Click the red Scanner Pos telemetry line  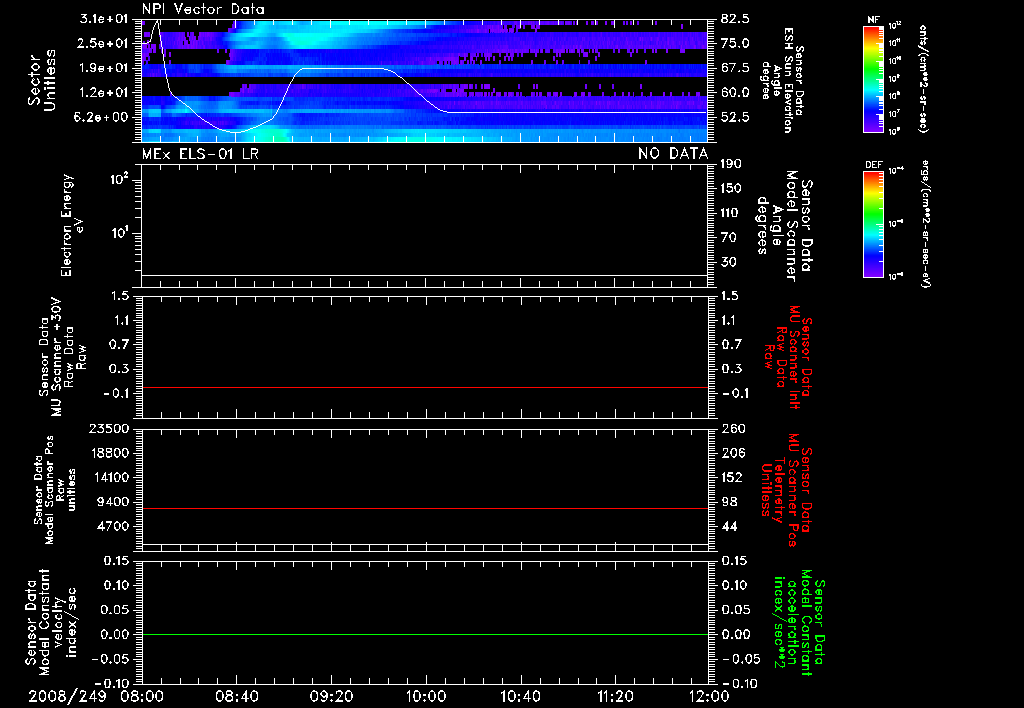[424, 508]
